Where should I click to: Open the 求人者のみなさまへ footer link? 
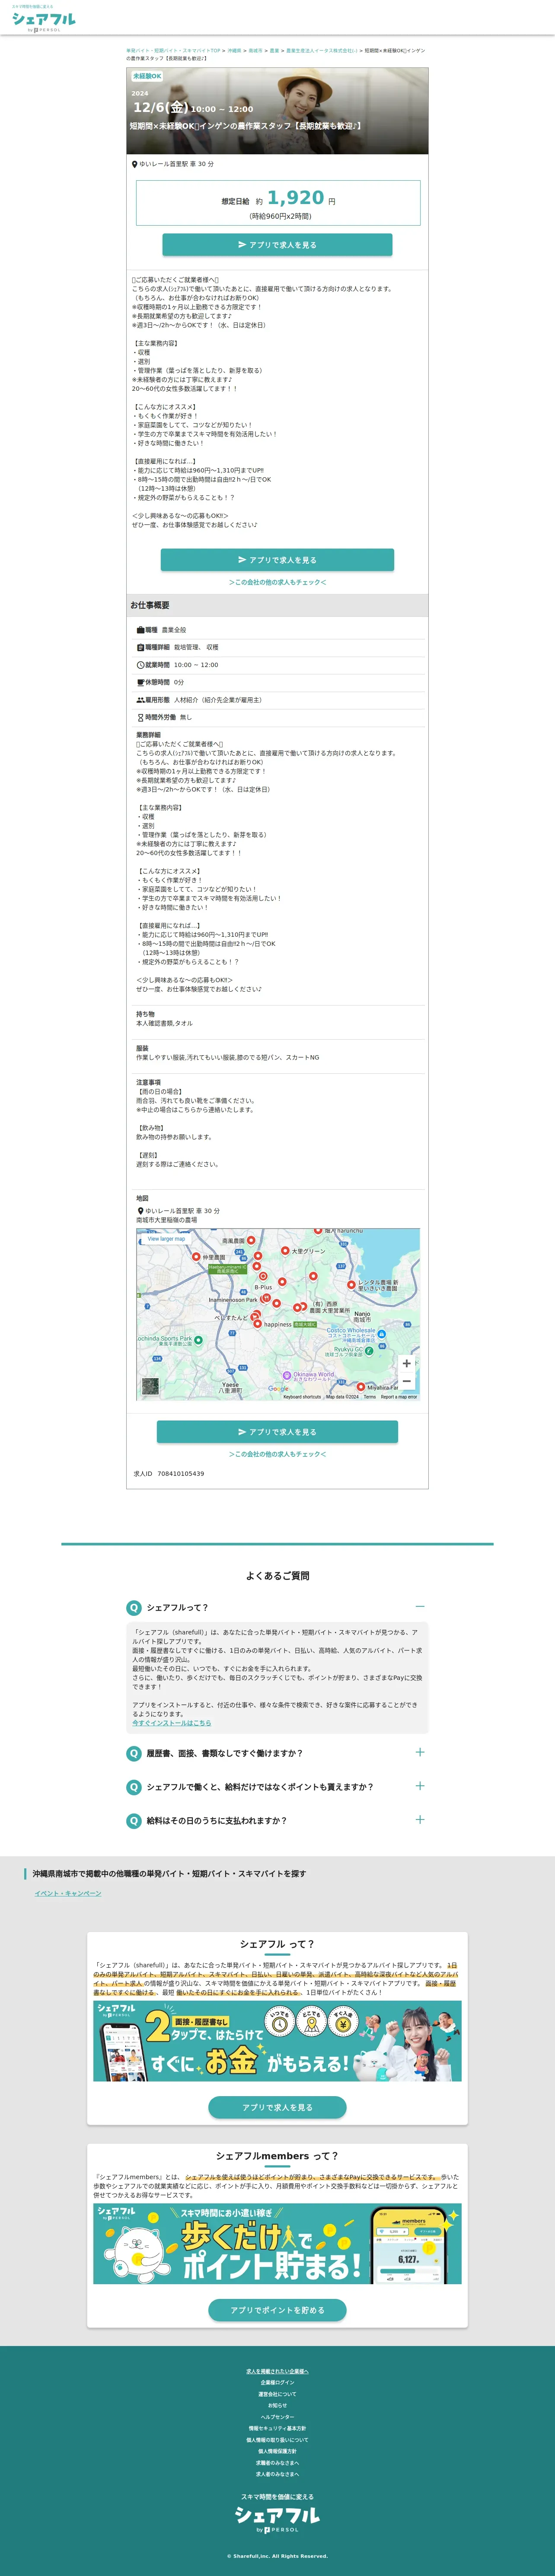(277, 2474)
